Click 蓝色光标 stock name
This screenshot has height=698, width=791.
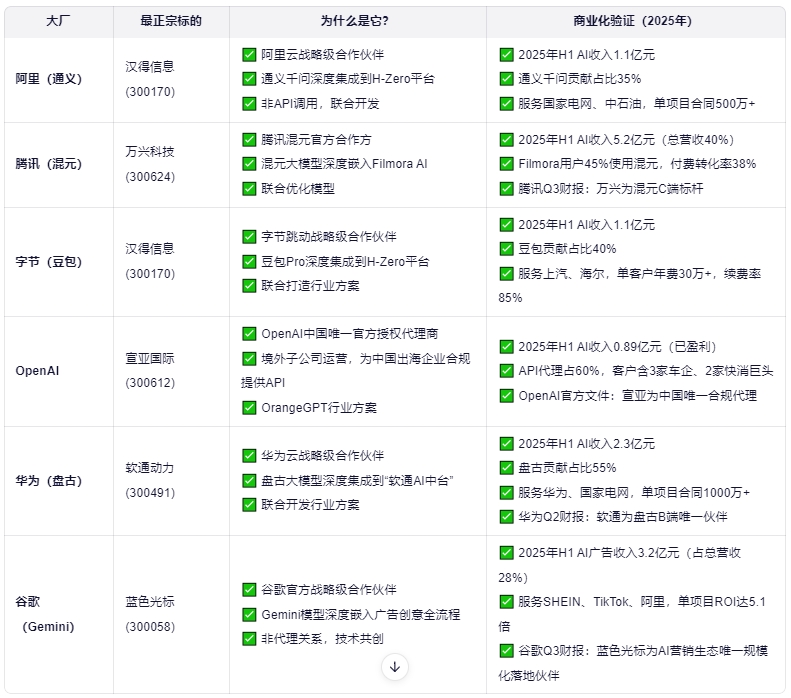[x=150, y=601]
